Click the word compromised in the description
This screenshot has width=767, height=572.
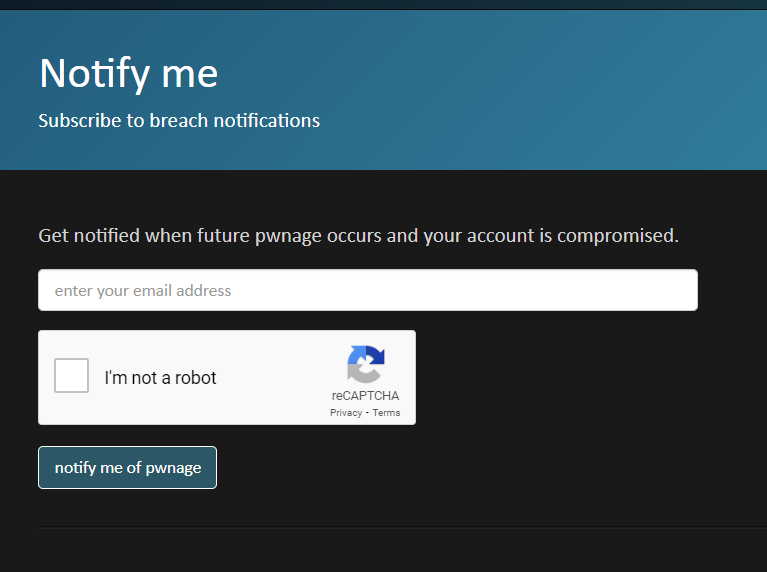(618, 236)
